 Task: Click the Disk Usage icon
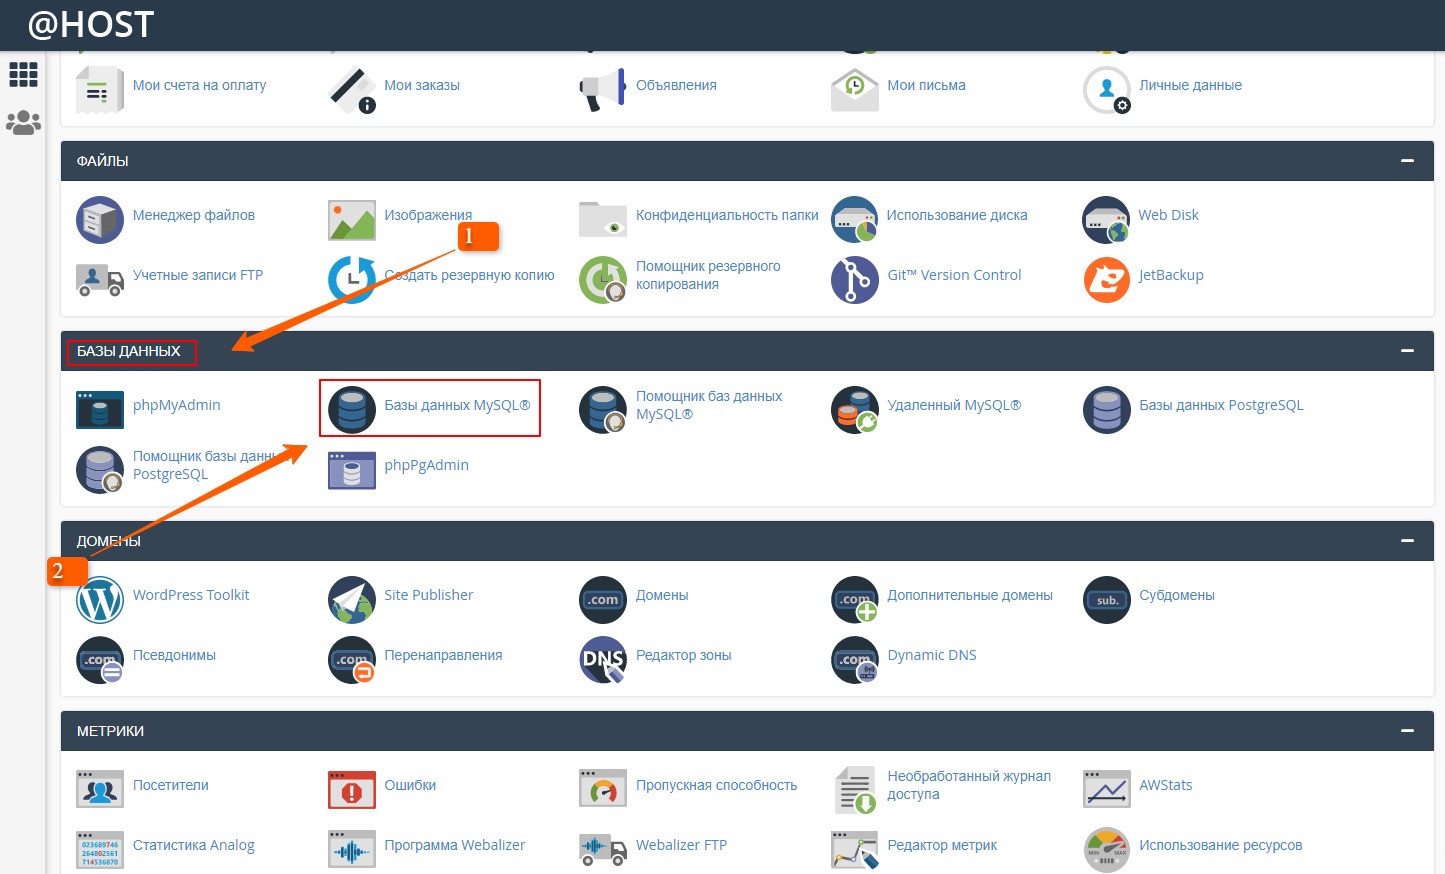pyautogui.click(x=855, y=220)
